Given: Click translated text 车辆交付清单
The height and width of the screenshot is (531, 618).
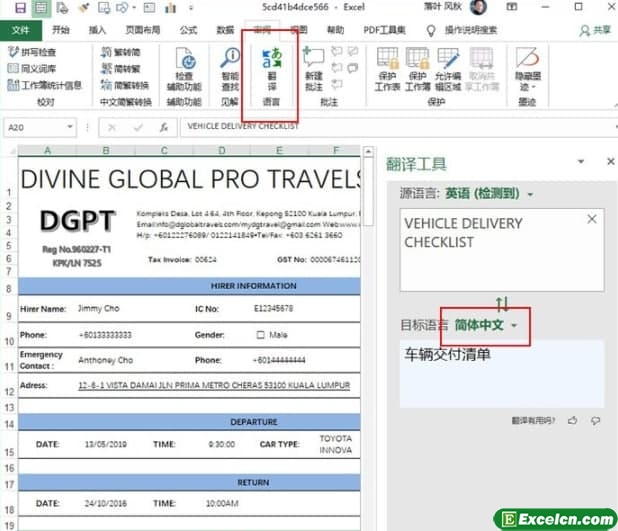Looking at the screenshot, I should (x=447, y=354).
